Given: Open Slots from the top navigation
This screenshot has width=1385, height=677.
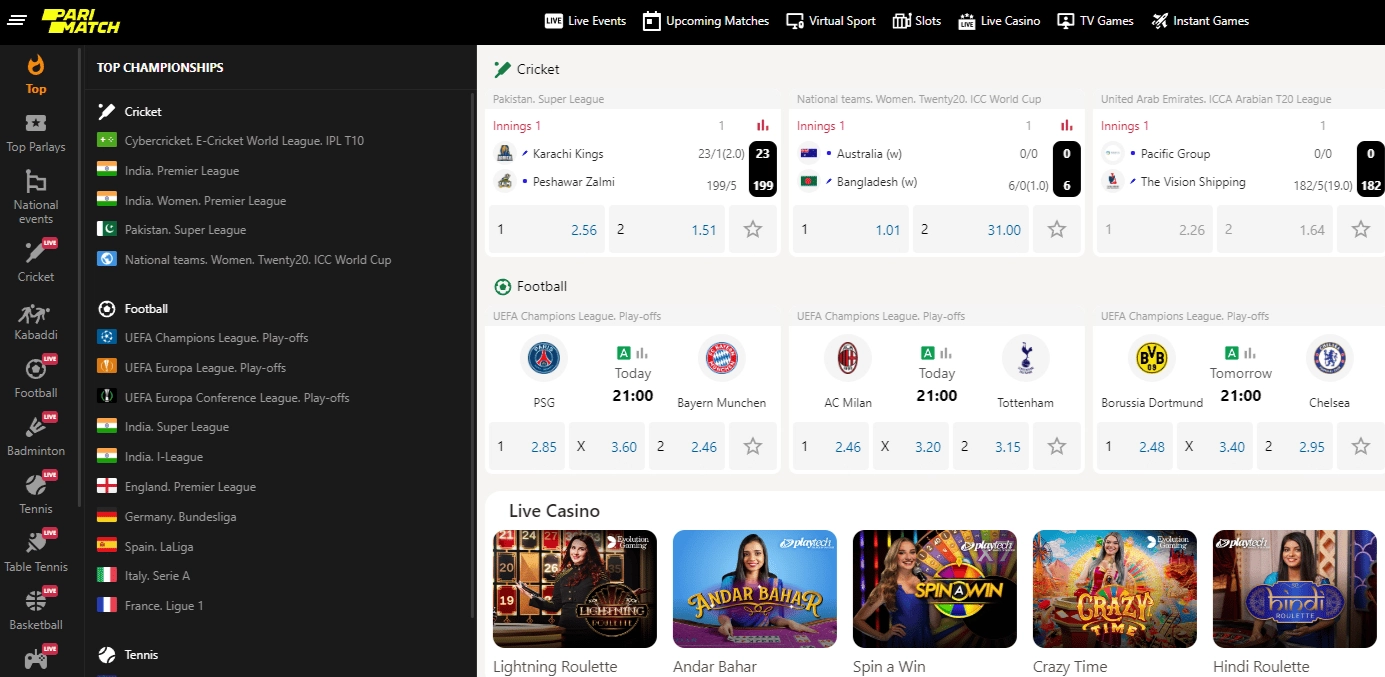Looking at the screenshot, I should click(917, 21).
